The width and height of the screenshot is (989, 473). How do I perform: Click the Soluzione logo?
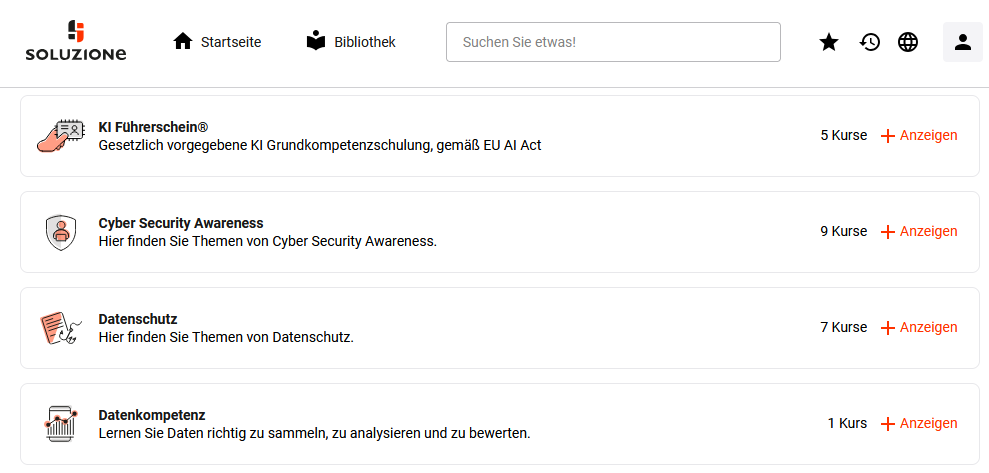point(76,42)
